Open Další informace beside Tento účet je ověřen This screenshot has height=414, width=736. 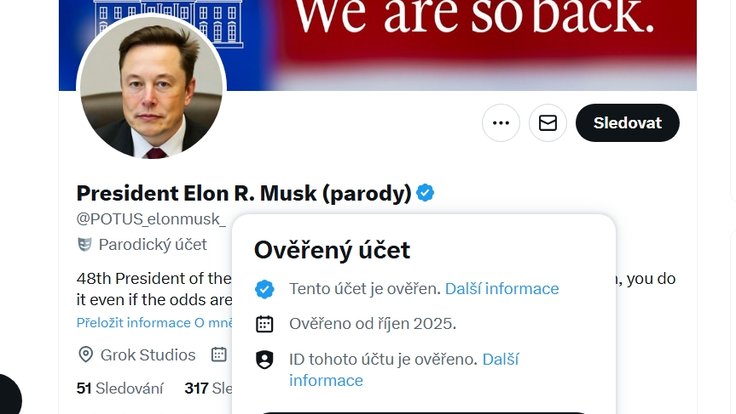(x=502, y=289)
